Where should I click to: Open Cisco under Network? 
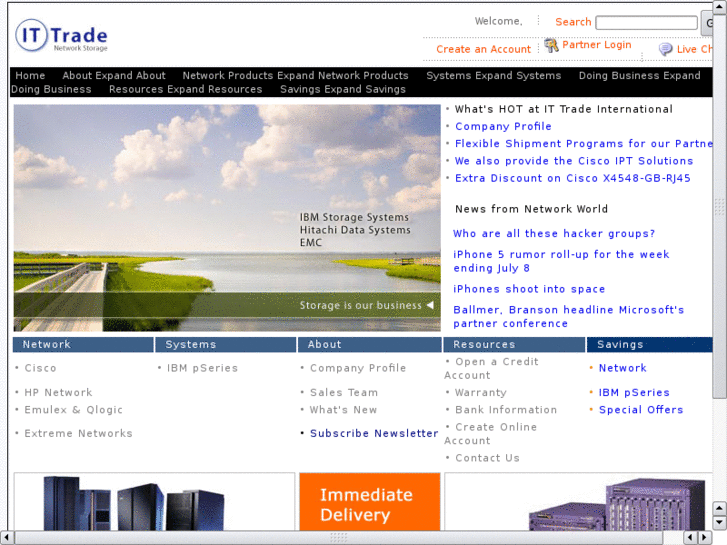click(40, 368)
